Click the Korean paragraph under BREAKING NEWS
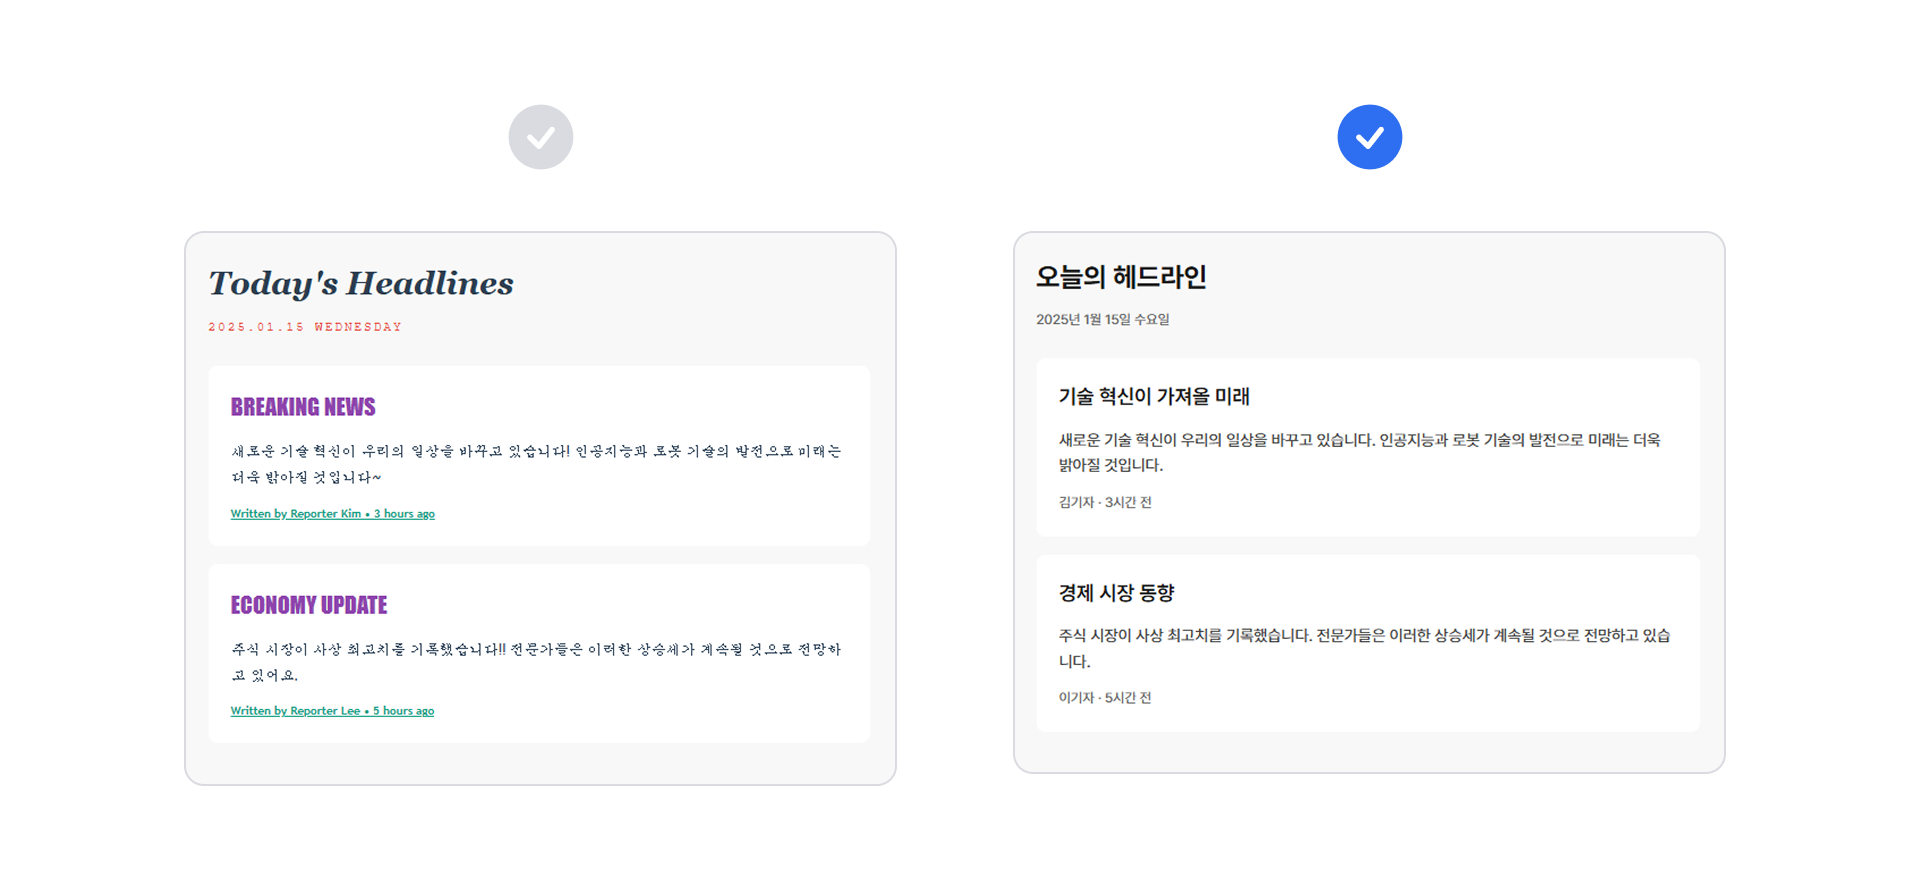 [536, 463]
